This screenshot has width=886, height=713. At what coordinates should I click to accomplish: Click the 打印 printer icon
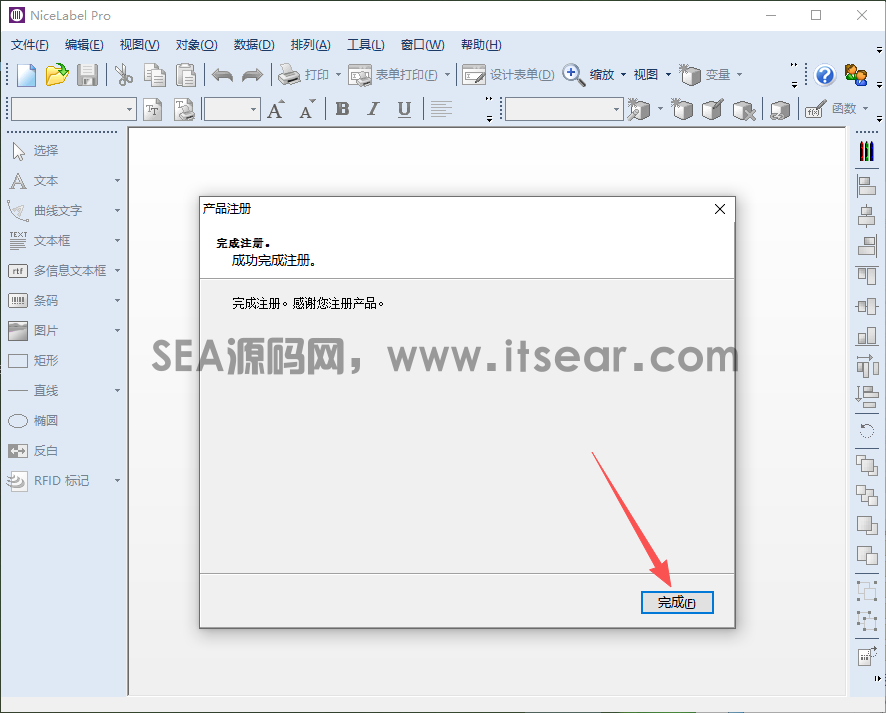(289, 75)
